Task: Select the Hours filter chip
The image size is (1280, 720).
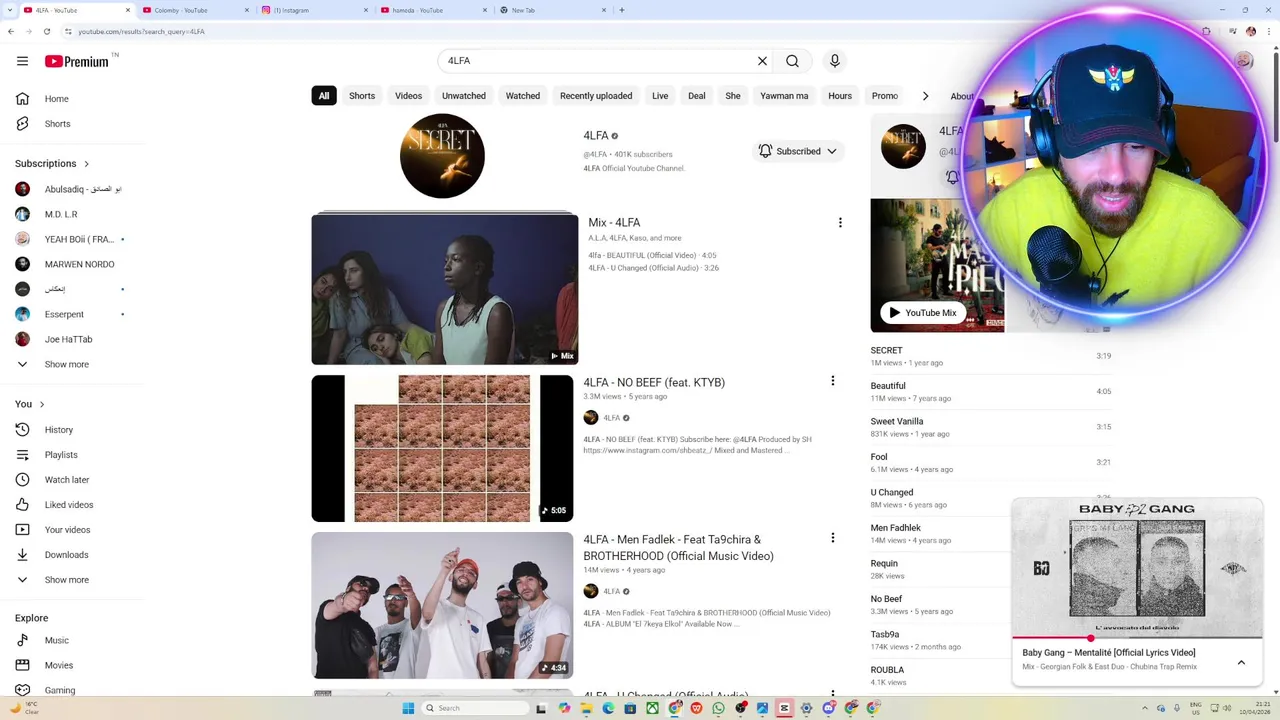Action: [840, 96]
